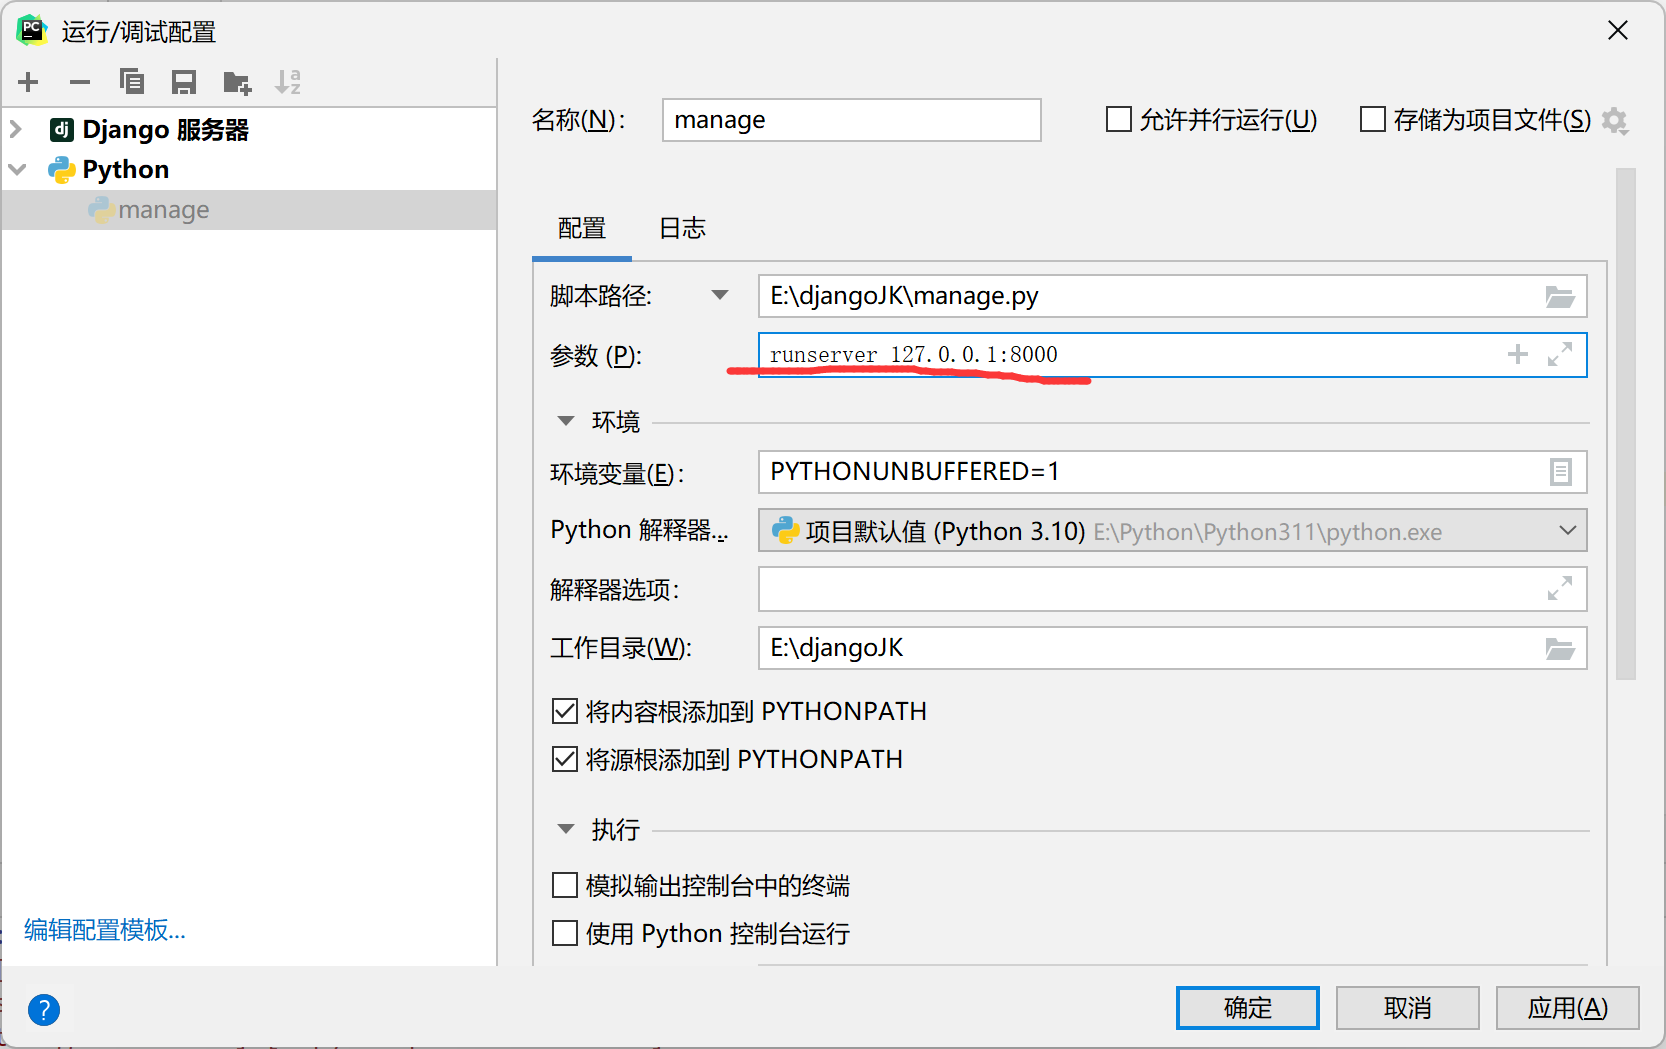The height and width of the screenshot is (1049, 1666).
Task: Switch to the 配置 tab
Action: coord(582,229)
